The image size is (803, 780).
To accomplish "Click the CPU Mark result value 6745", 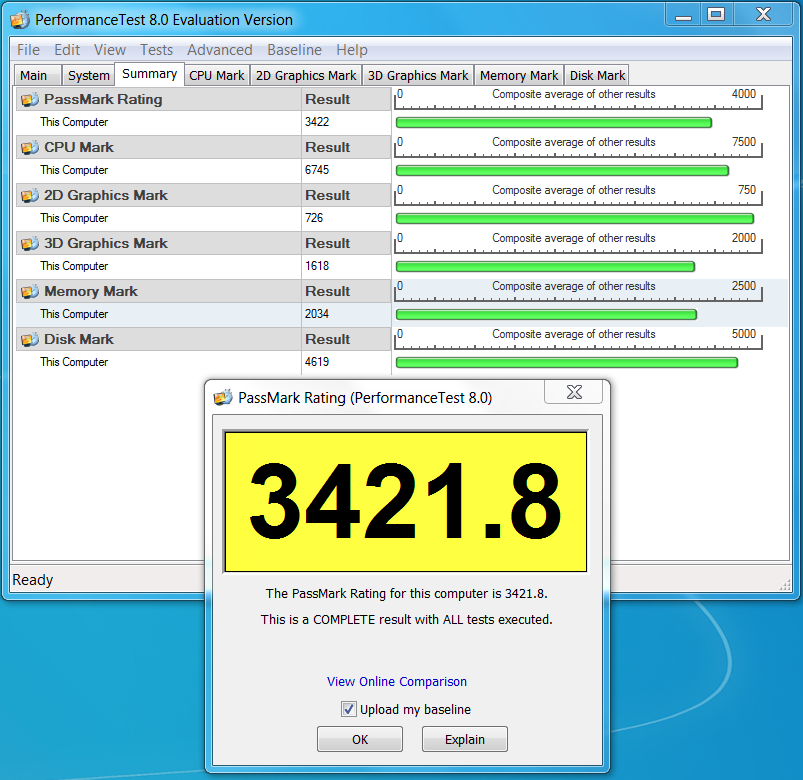I will [x=317, y=170].
